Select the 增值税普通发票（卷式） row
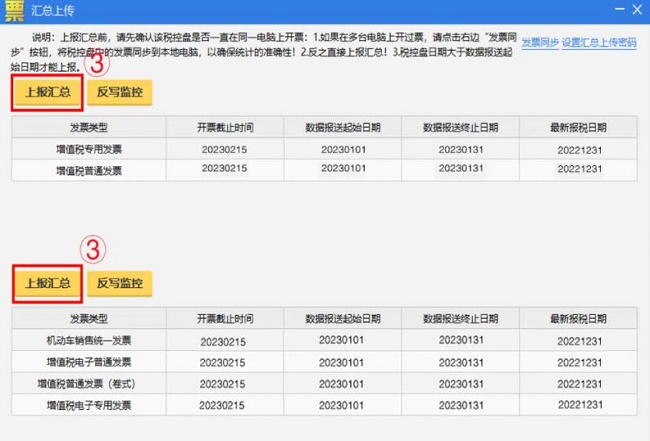The height and width of the screenshot is (441, 650). point(89,383)
